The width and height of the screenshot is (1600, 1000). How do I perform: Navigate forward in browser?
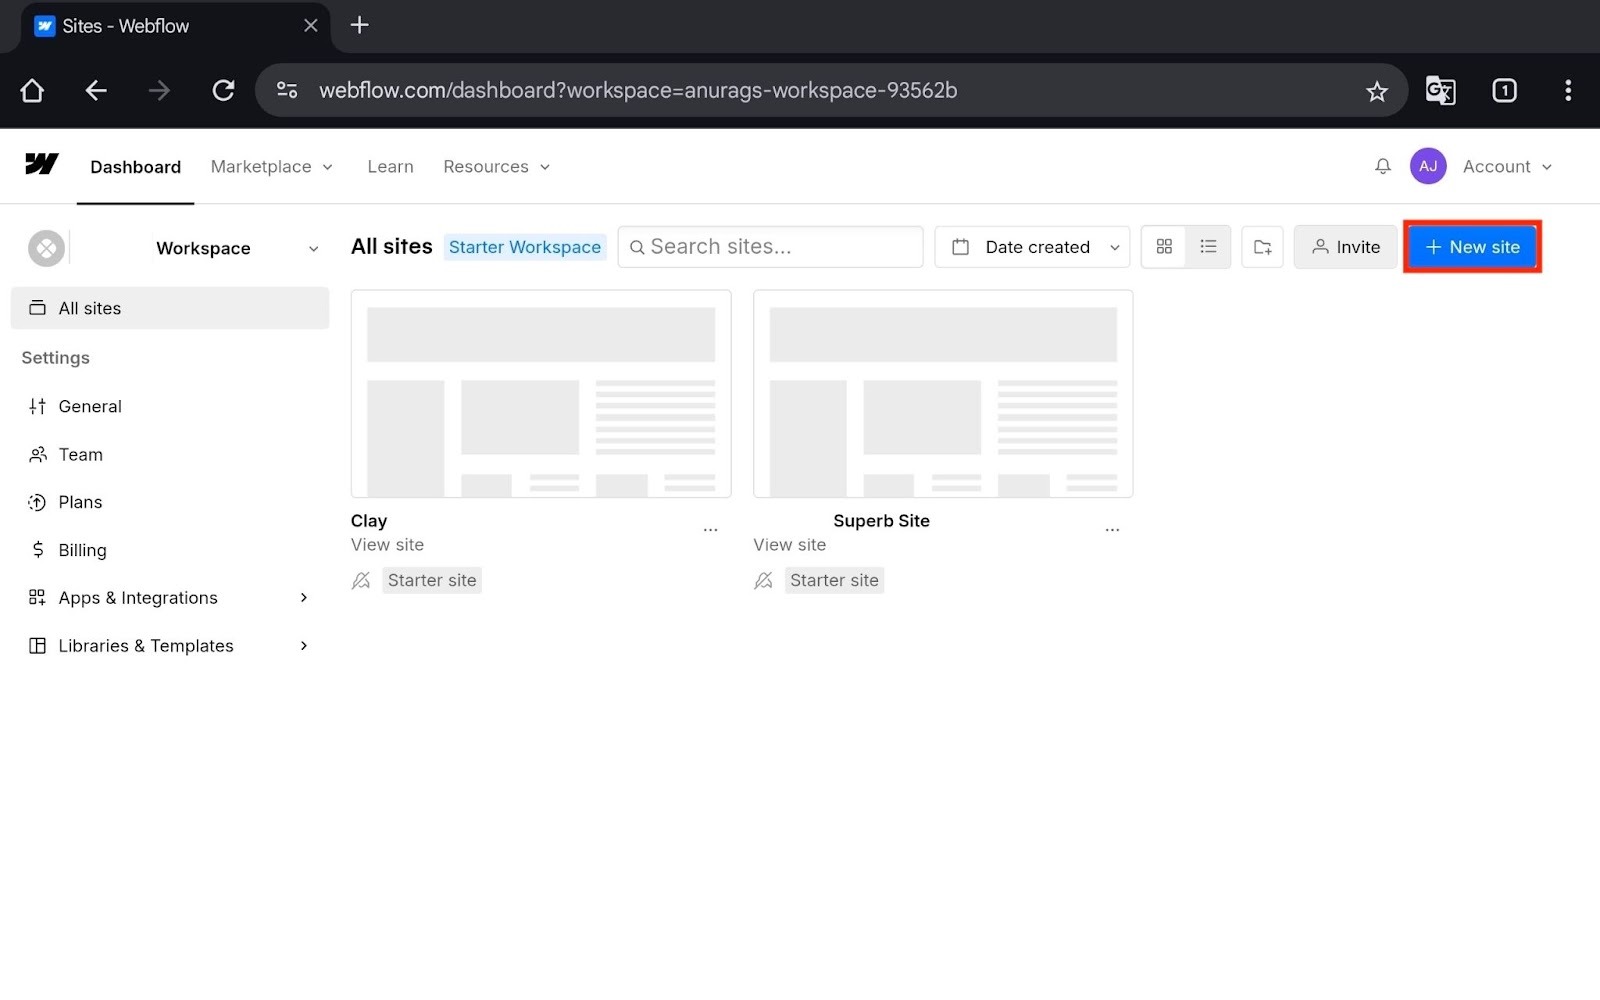pyautogui.click(x=159, y=91)
